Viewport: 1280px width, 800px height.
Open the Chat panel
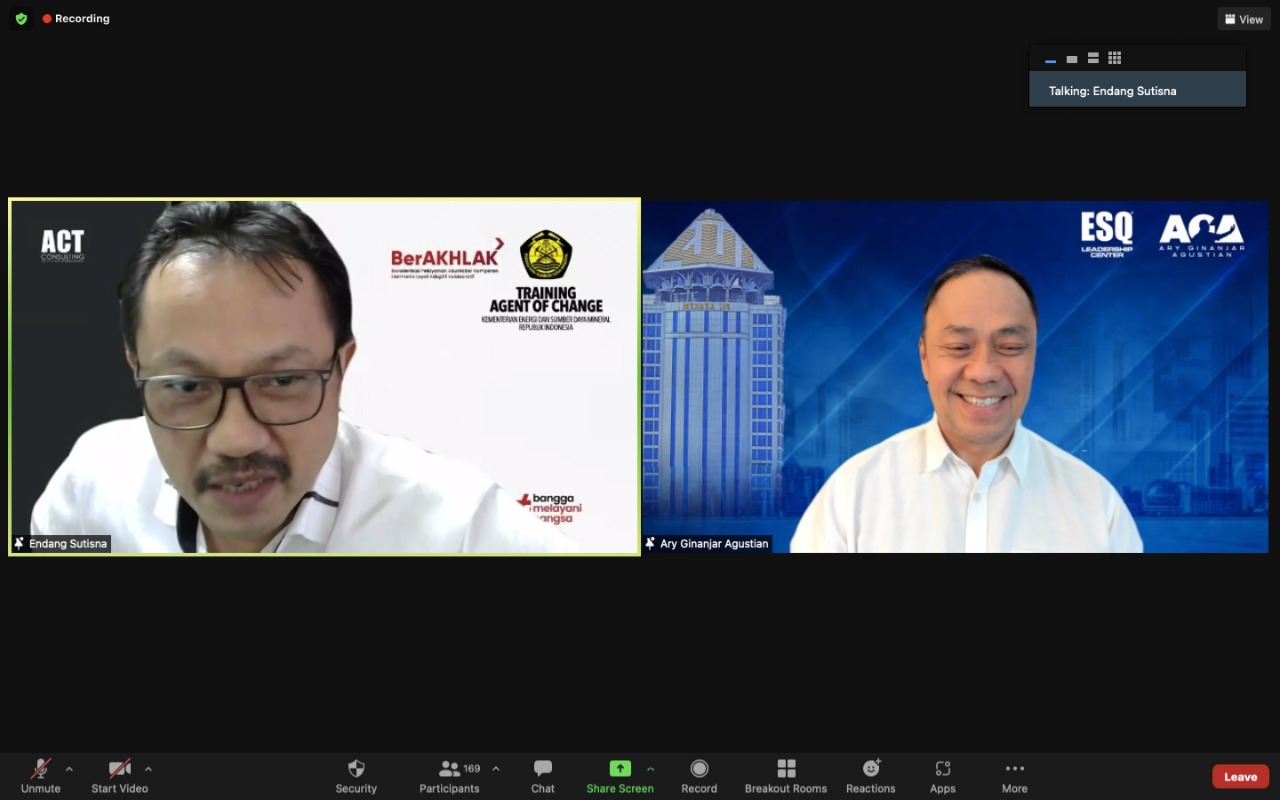click(x=543, y=775)
